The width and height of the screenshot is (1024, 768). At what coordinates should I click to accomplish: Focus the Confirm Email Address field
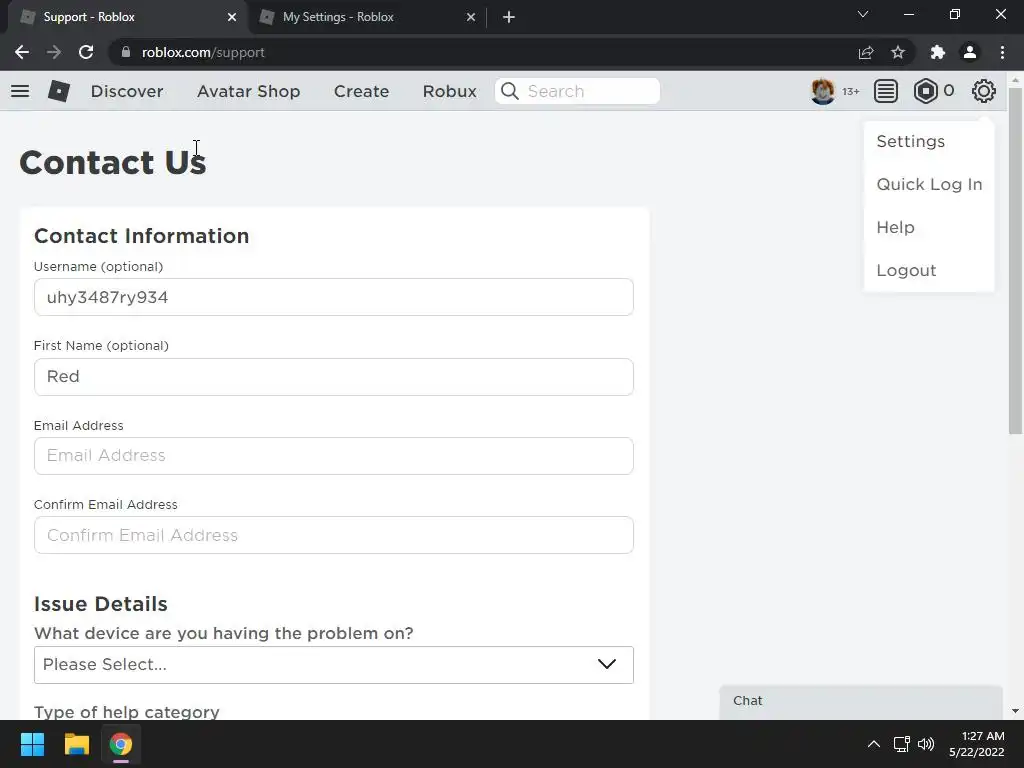[x=334, y=535]
